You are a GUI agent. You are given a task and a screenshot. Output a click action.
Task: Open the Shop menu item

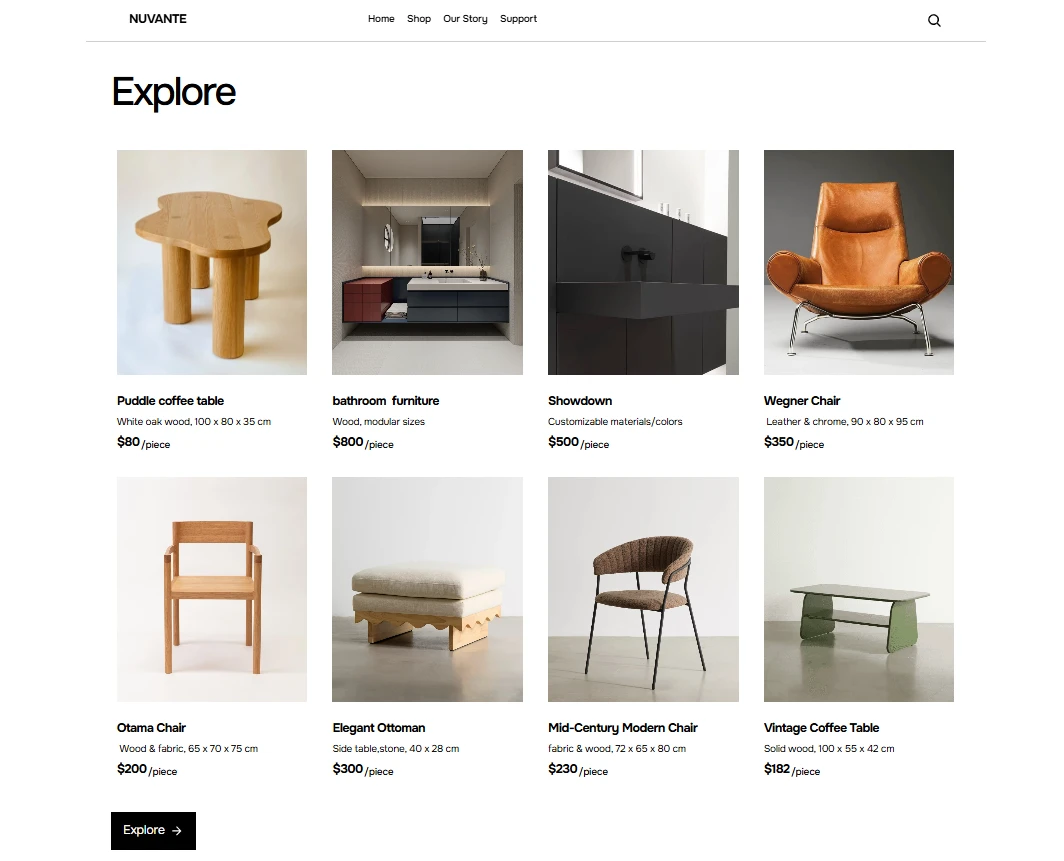(419, 19)
